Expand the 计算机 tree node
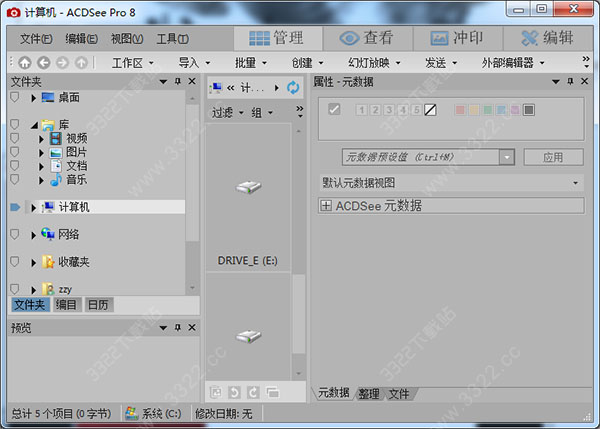 click(x=33, y=208)
